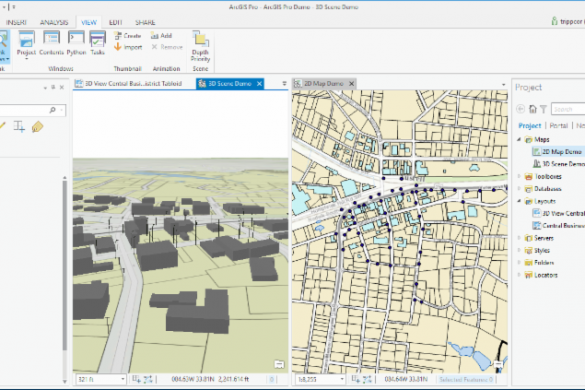Switch to the 2D Map Demo tab
The width and height of the screenshot is (585, 390).
pos(323,84)
